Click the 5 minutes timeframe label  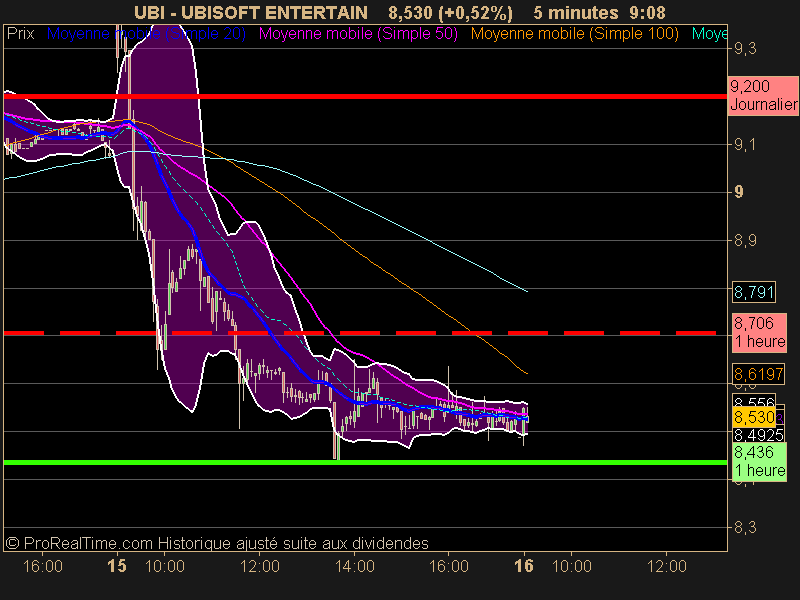[576, 12]
